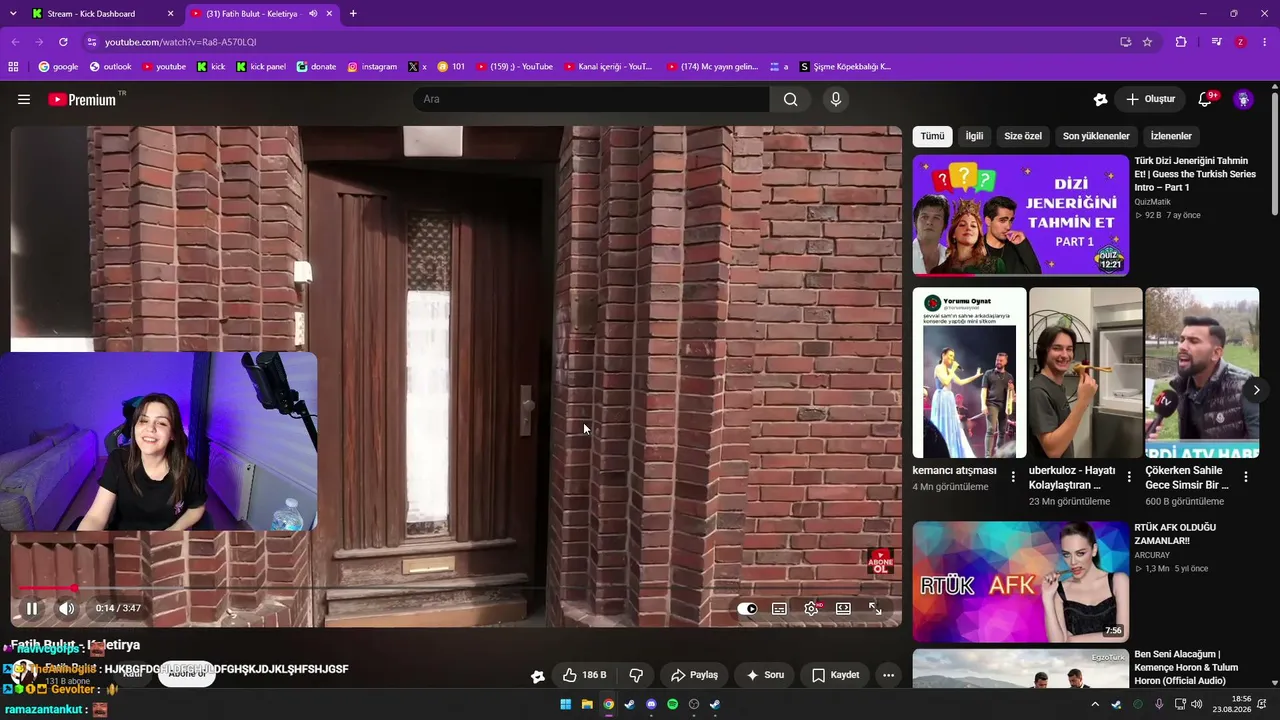Open the kick panel bookmark

261,67
